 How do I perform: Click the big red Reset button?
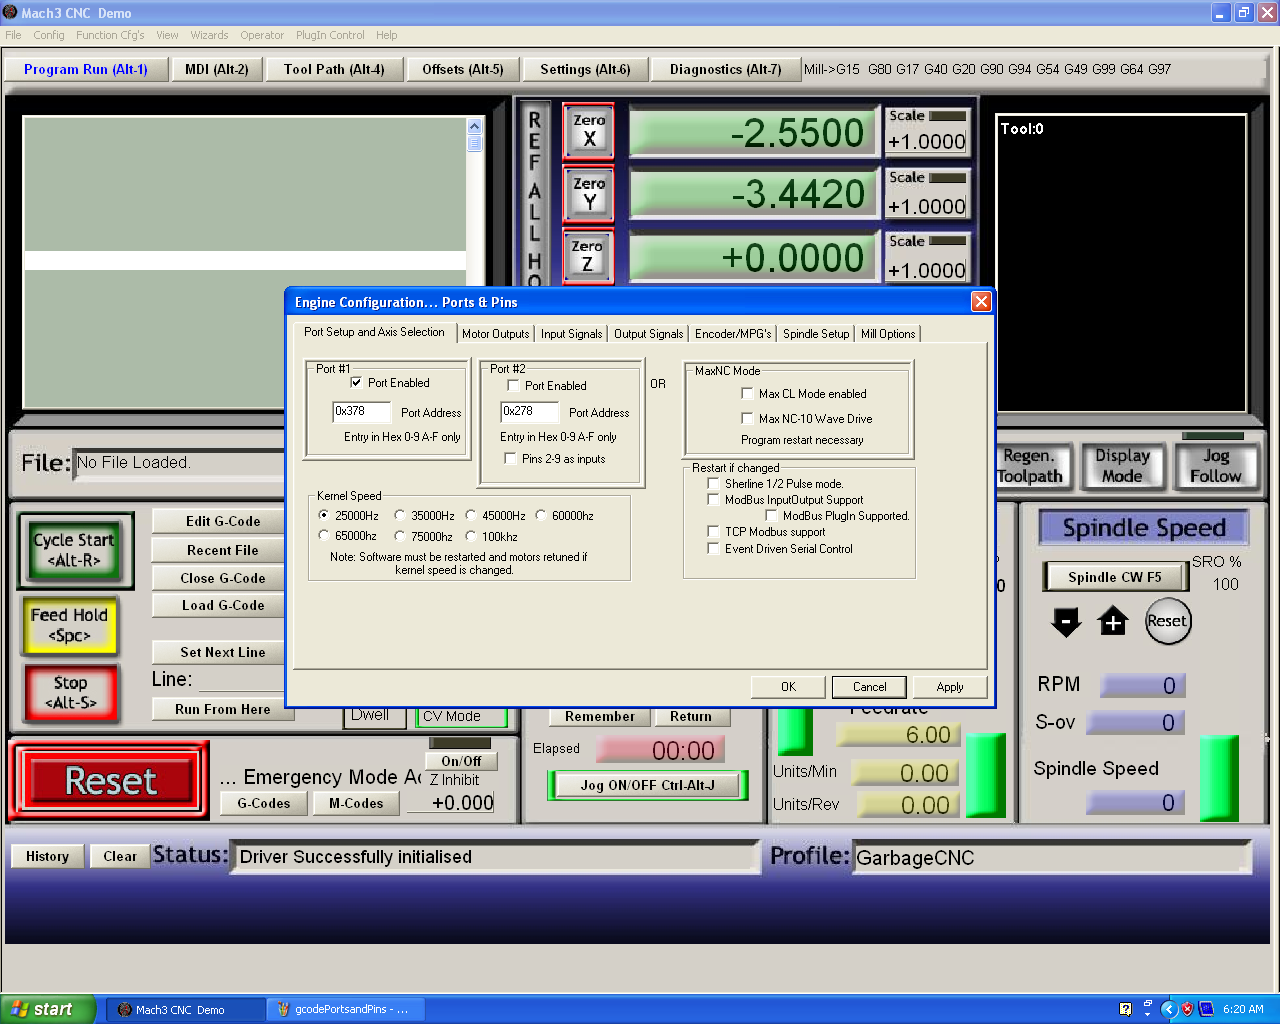110,781
